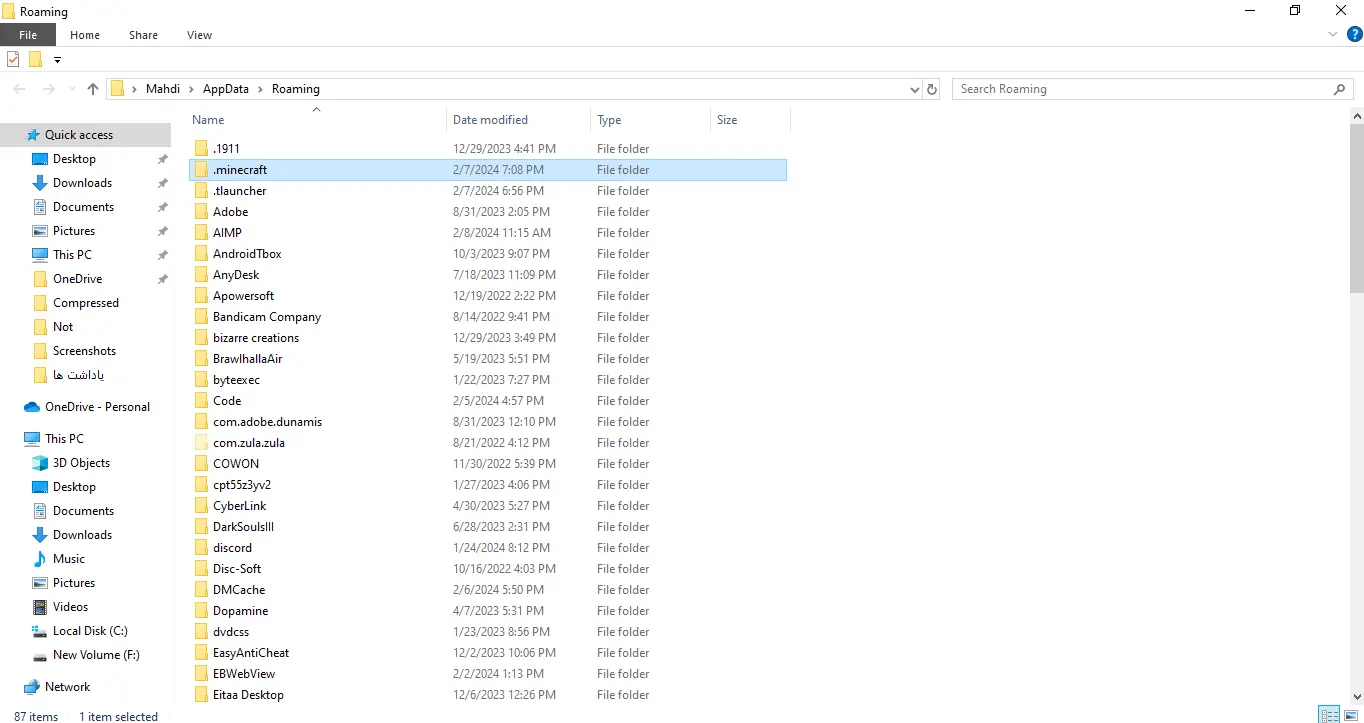This screenshot has height=723, width=1364.
Task: Switch to the View ribbon tab
Action: (x=199, y=35)
